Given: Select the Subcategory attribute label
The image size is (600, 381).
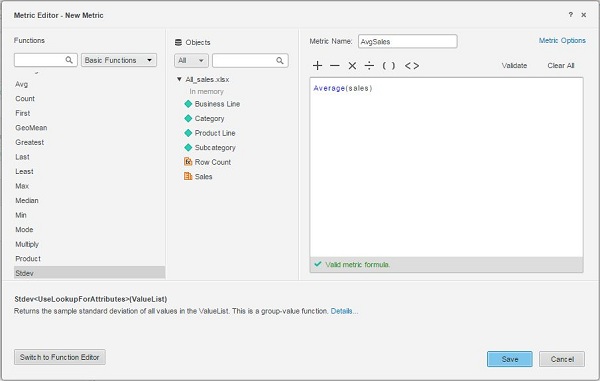Looking at the screenshot, I should click(215, 147).
